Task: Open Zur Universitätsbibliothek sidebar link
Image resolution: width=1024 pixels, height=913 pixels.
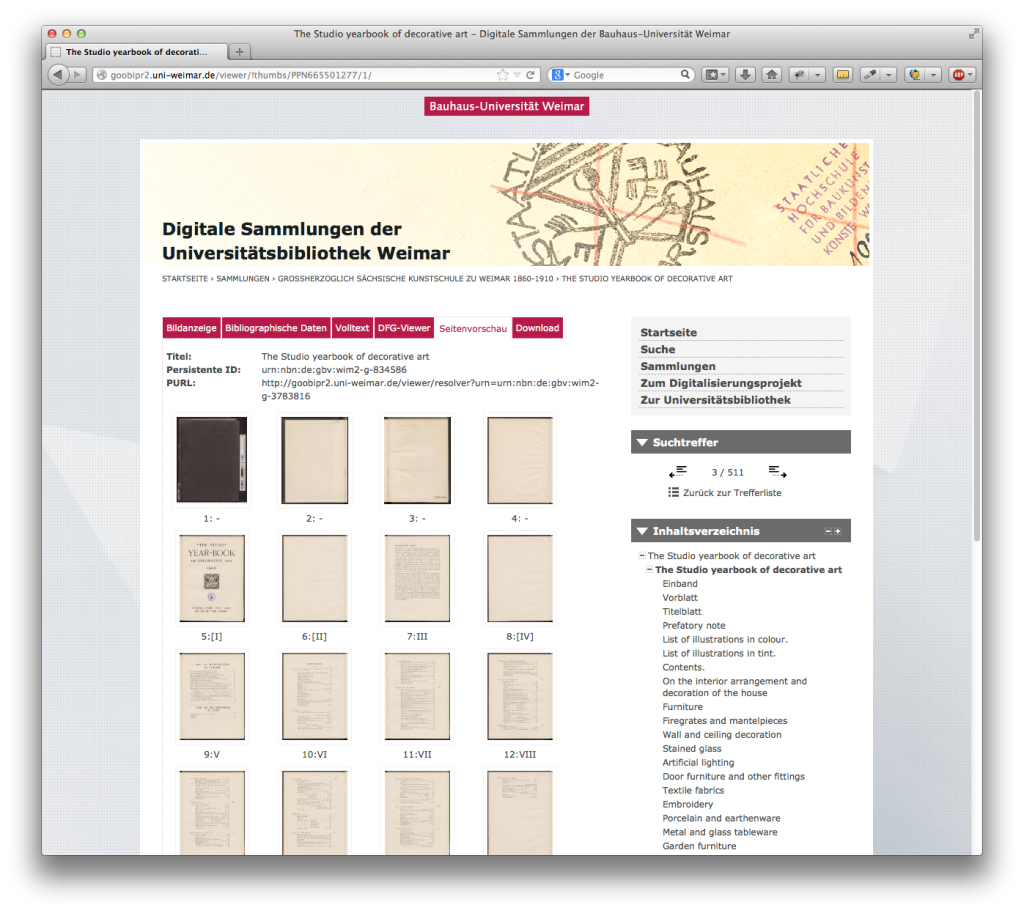Action: tap(715, 400)
